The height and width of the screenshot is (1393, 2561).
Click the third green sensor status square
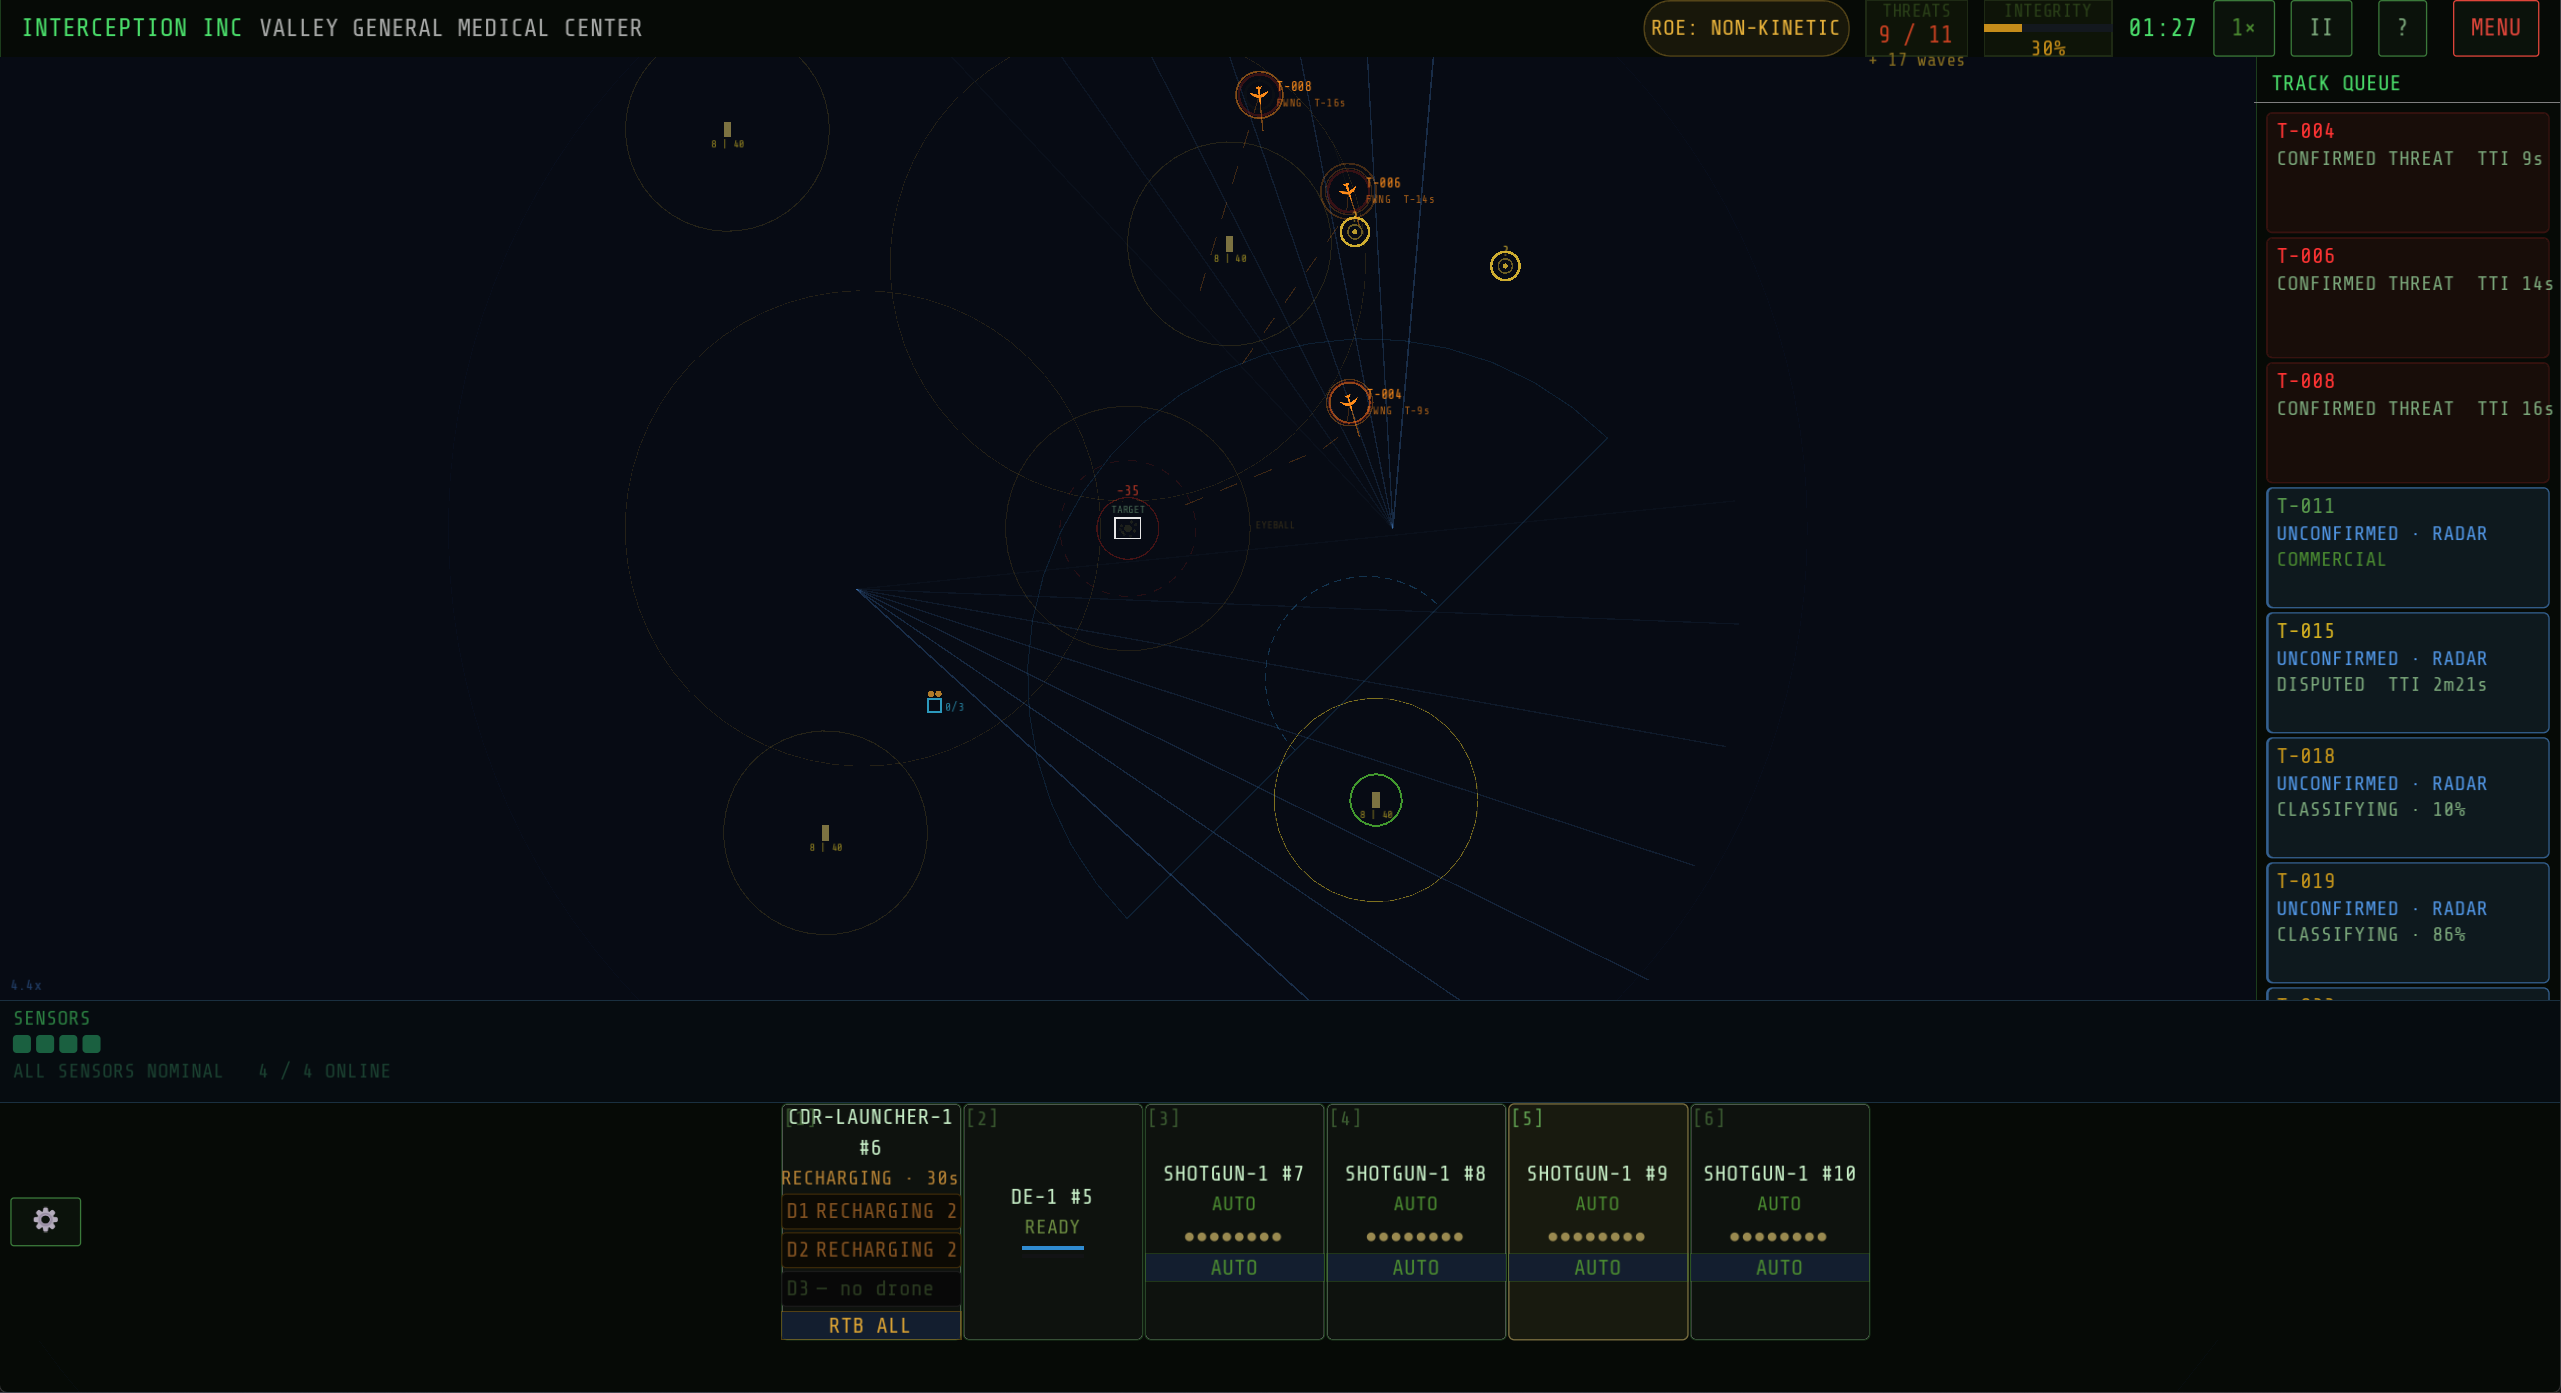coord(68,1044)
